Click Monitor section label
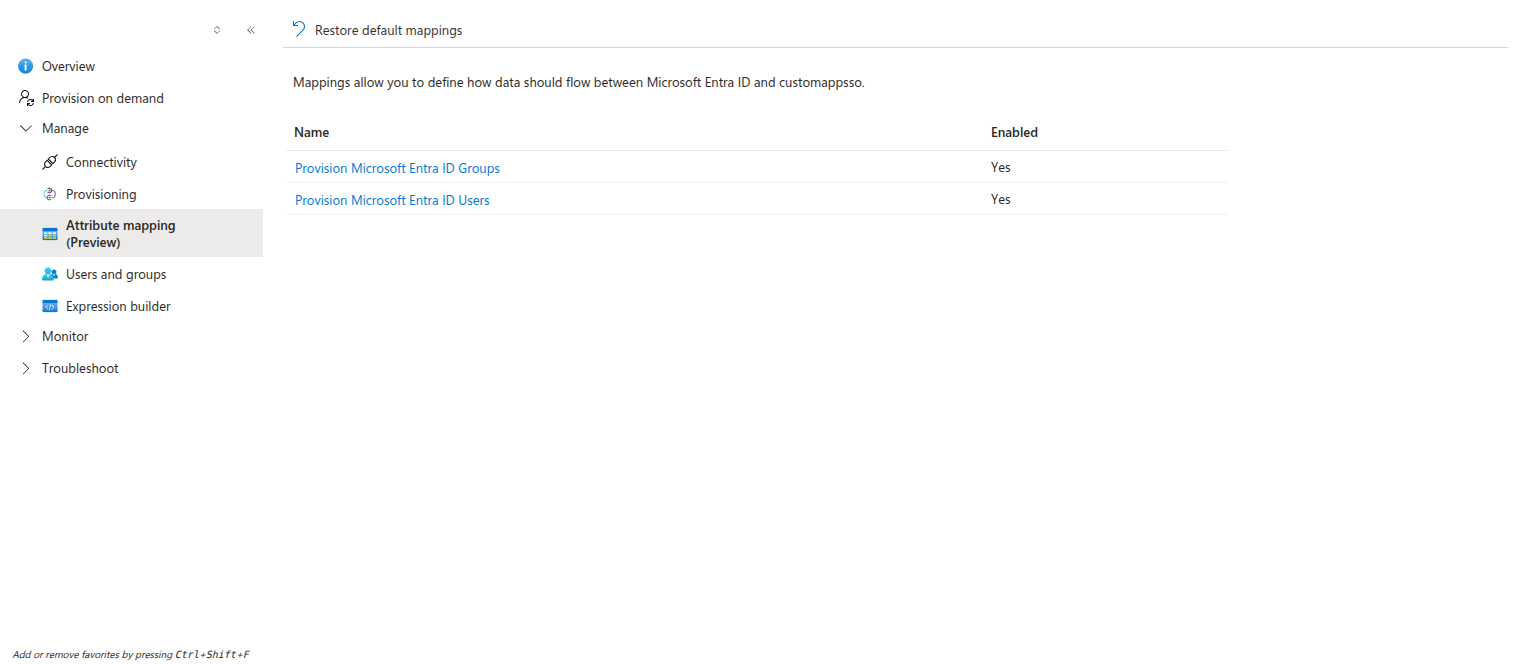 (x=65, y=336)
